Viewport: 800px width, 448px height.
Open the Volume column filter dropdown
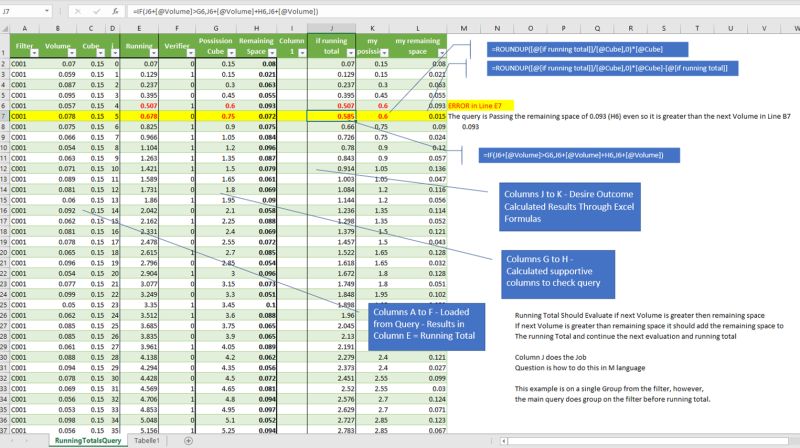pos(72,53)
